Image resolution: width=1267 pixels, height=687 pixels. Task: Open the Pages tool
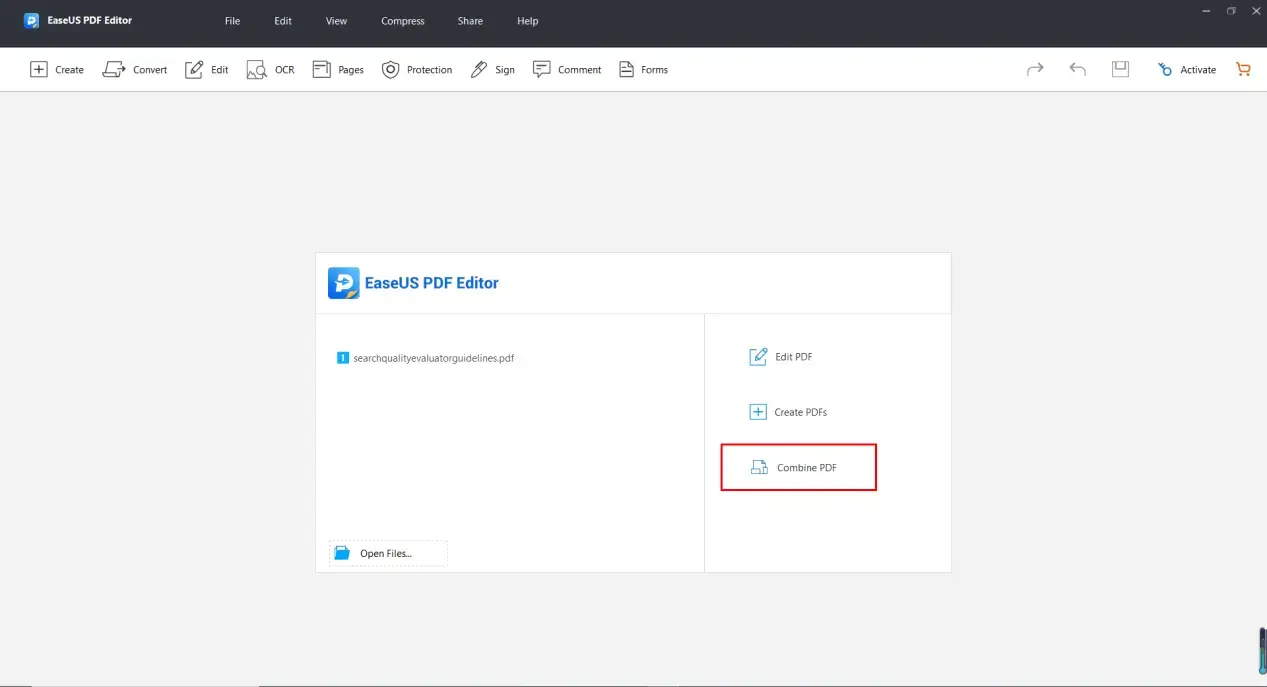[338, 70]
